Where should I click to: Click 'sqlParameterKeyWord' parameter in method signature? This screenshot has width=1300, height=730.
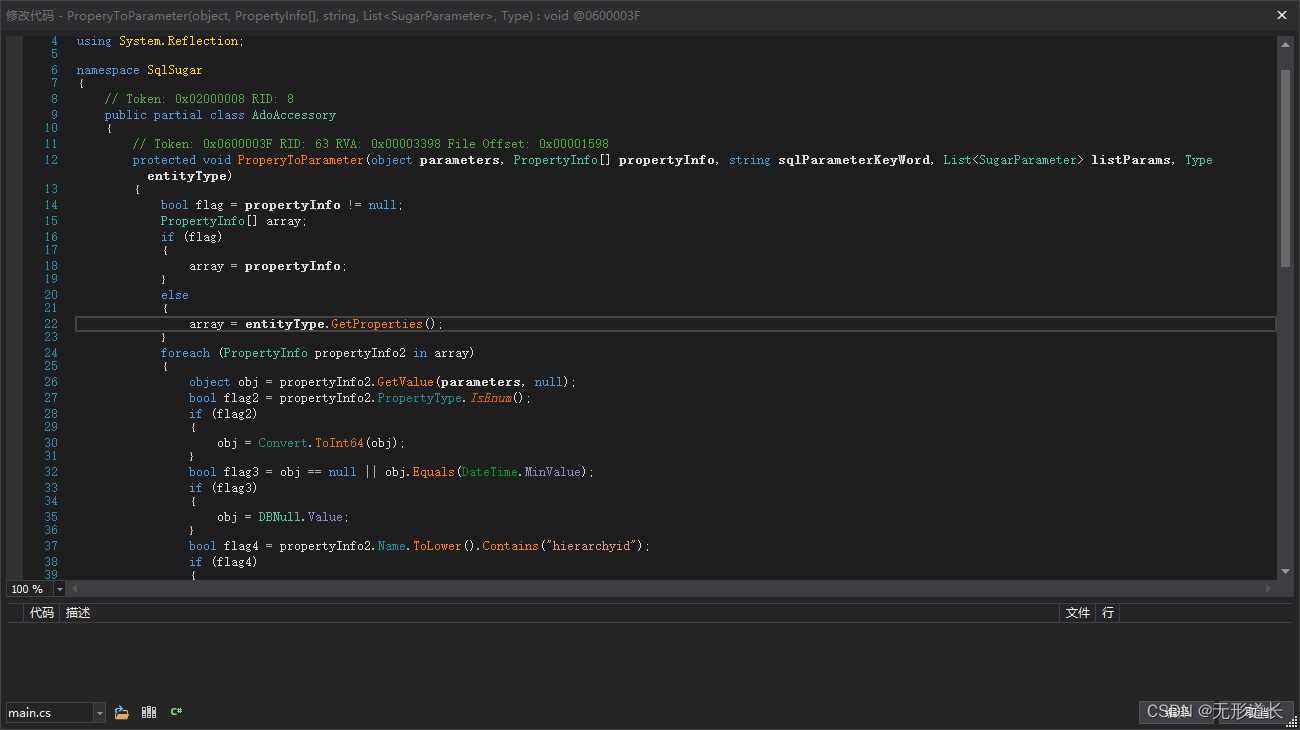(x=854, y=160)
